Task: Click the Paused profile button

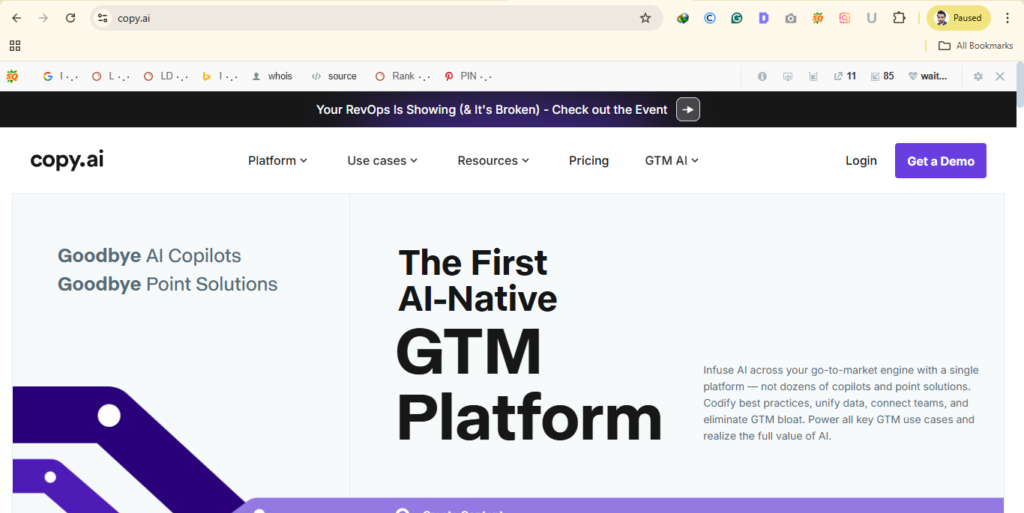Action: coord(959,18)
